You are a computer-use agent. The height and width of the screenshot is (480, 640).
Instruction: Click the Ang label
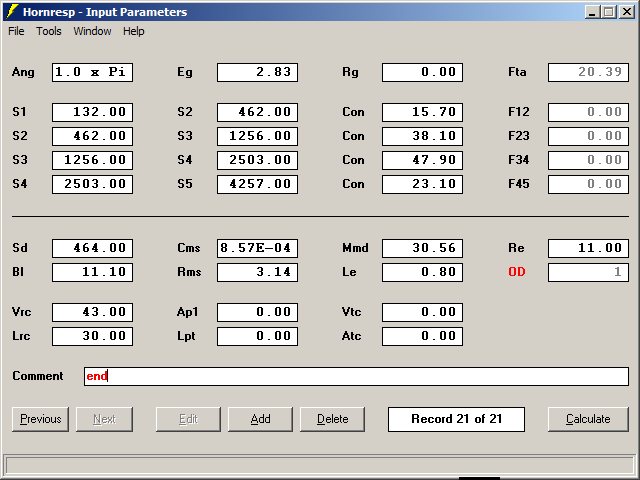[x=23, y=72]
